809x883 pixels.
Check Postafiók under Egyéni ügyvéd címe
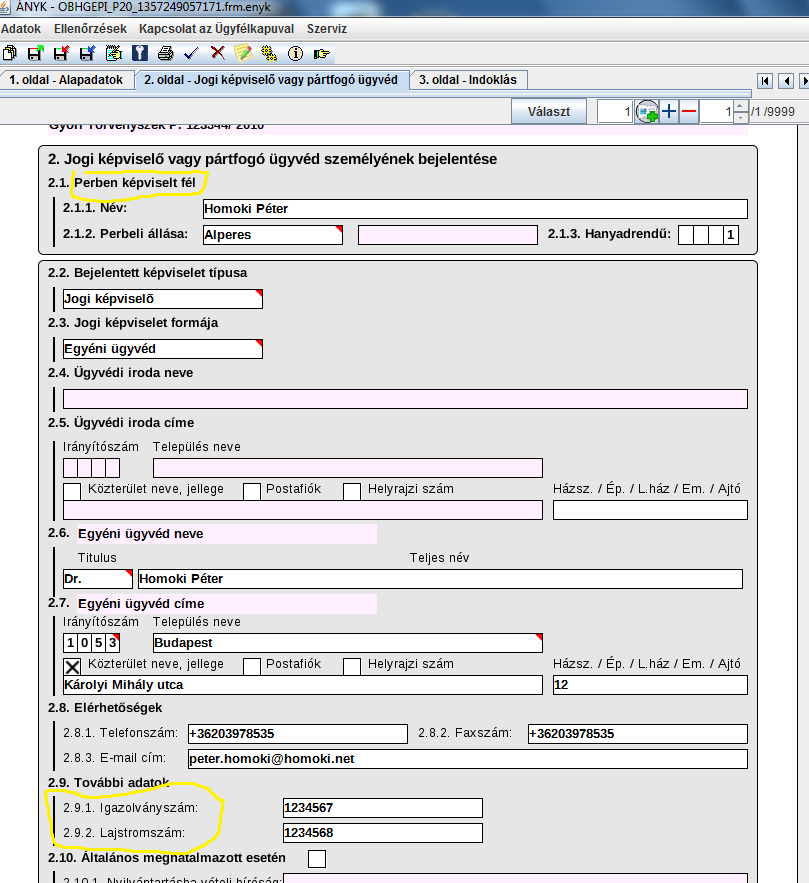tap(252, 667)
